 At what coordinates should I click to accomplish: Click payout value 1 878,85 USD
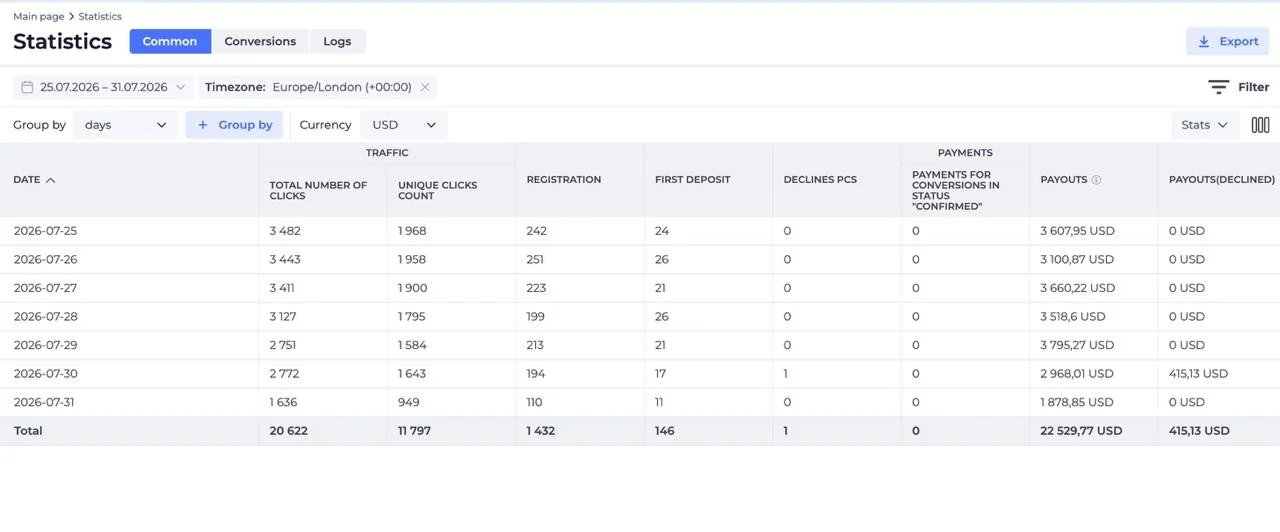tap(1077, 402)
